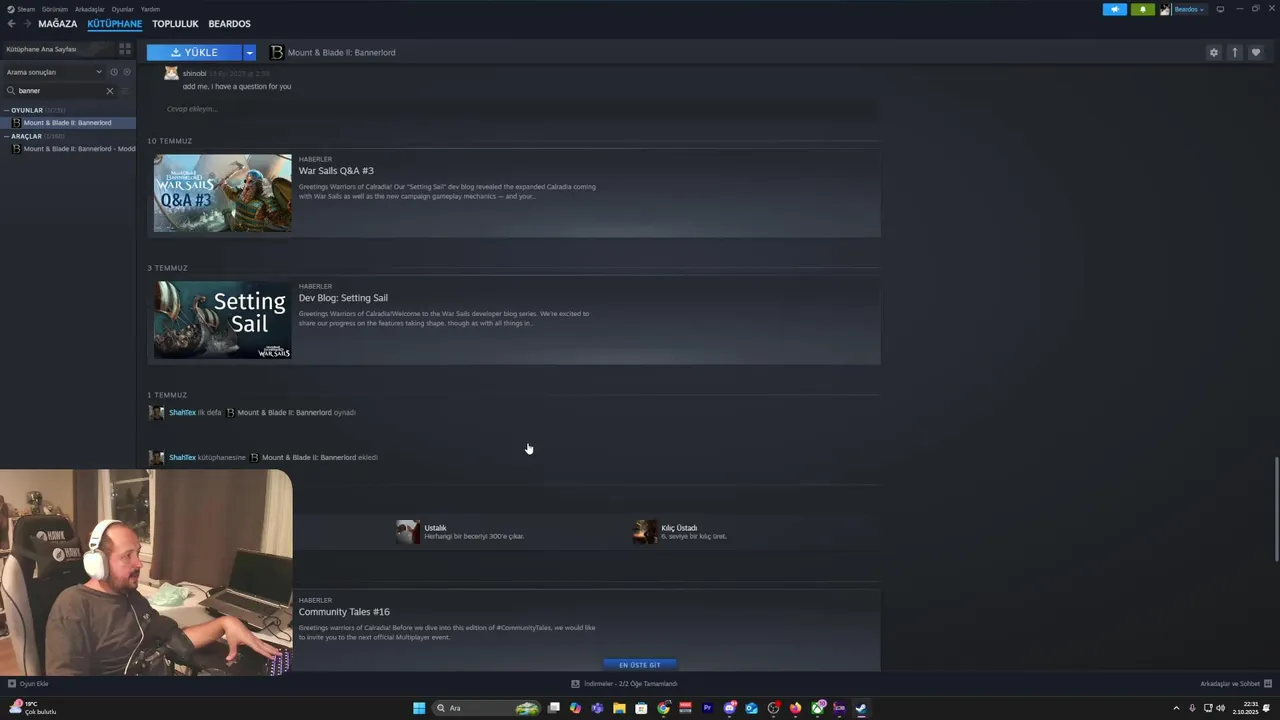The width and height of the screenshot is (1280, 720).
Task: Collapse the ARAÇLAR category
Action: (7, 136)
